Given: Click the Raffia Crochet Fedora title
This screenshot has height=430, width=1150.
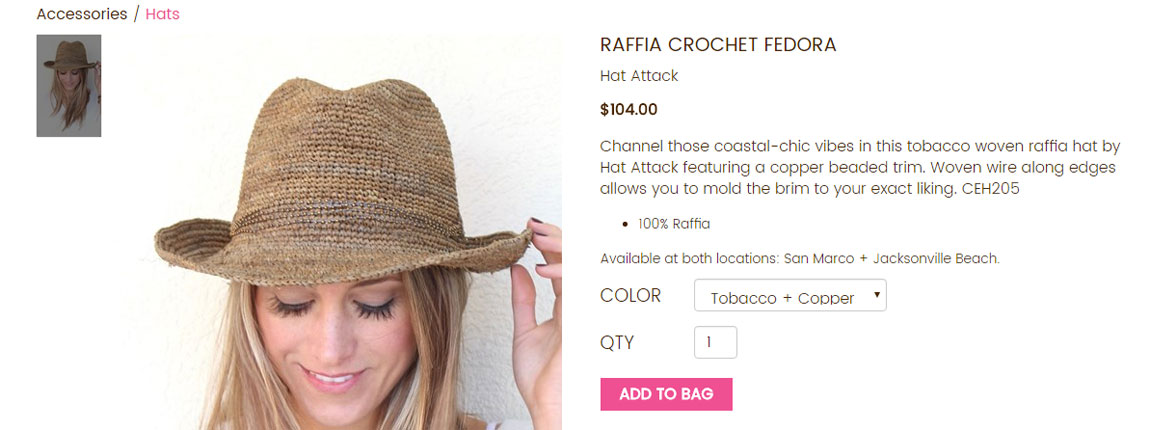Looking at the screenshot, I should [x=718, y=45].
